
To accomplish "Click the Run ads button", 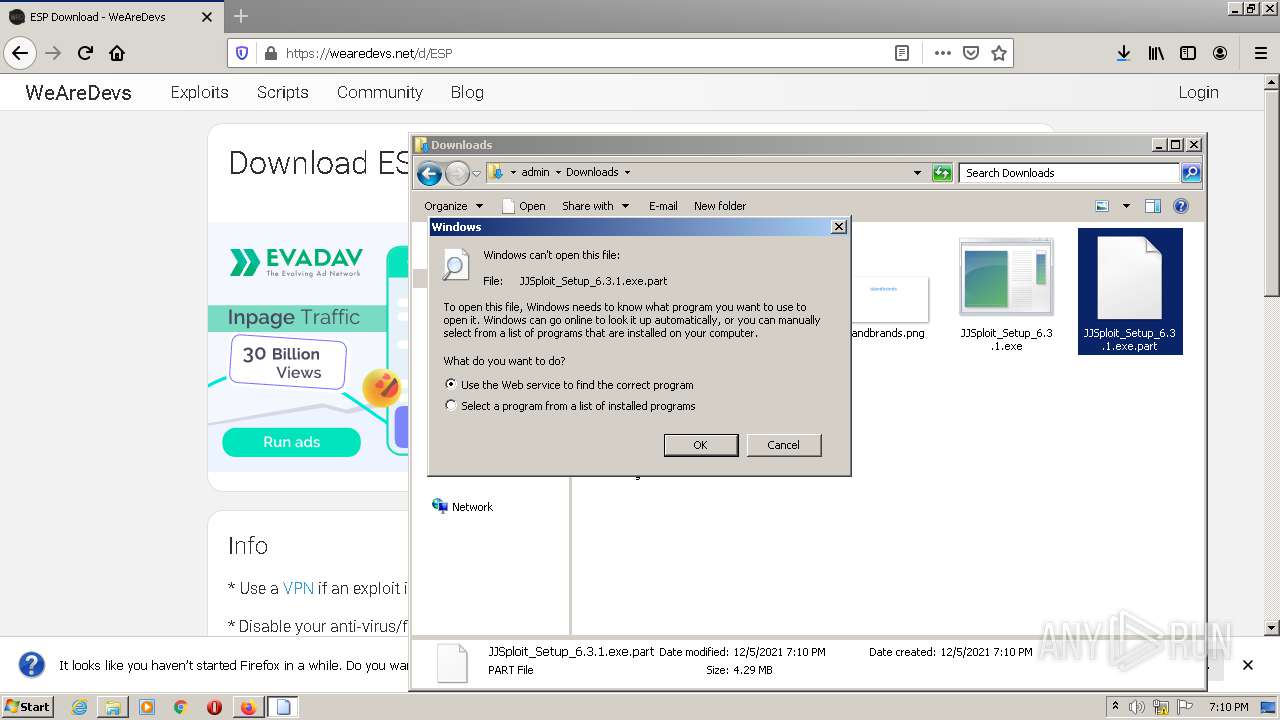I will 291,442.
